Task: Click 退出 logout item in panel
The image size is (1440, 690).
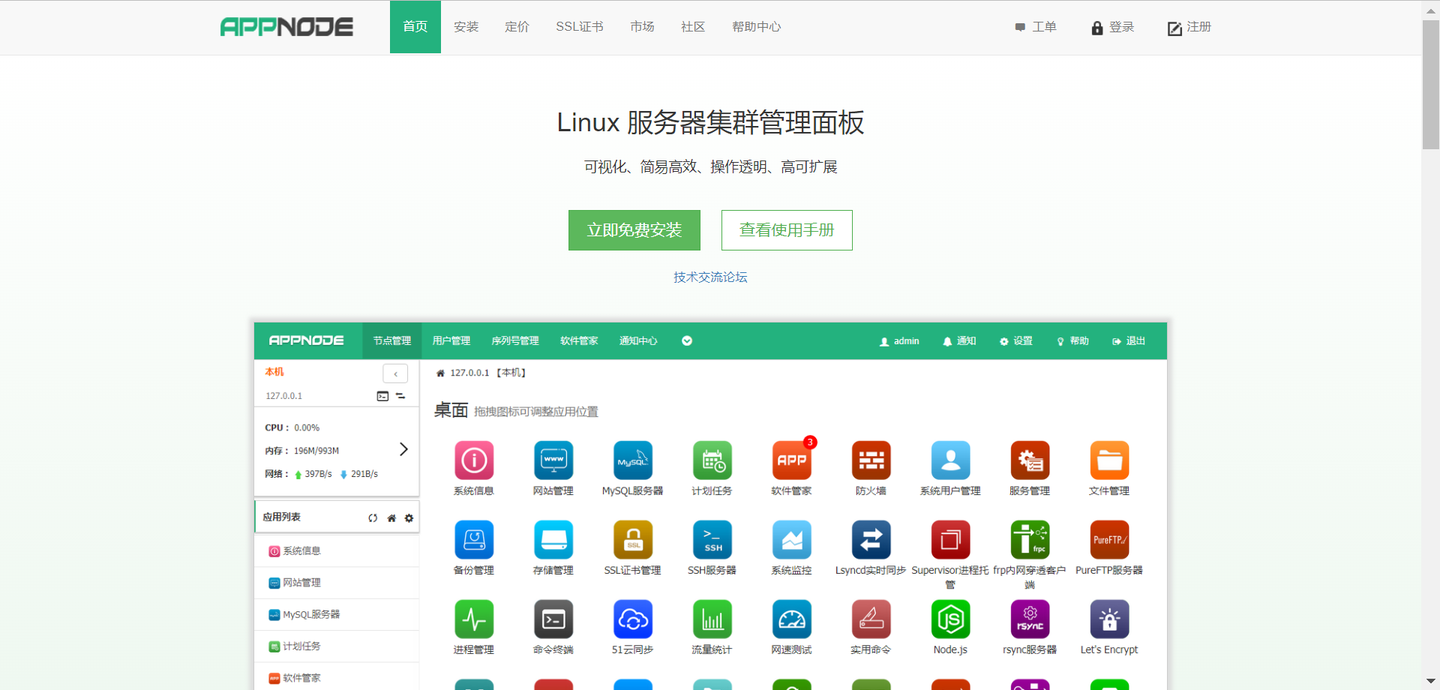Action: pyautogui.click(x=1129, y=341)
